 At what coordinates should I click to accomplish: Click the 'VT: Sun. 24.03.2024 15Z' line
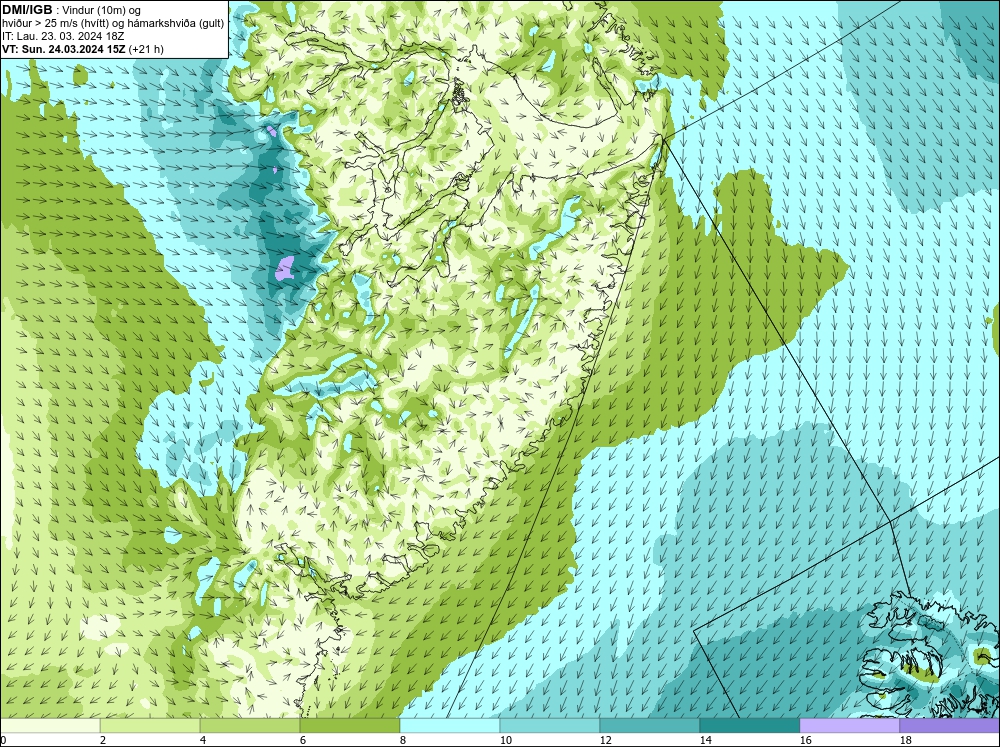64,49
